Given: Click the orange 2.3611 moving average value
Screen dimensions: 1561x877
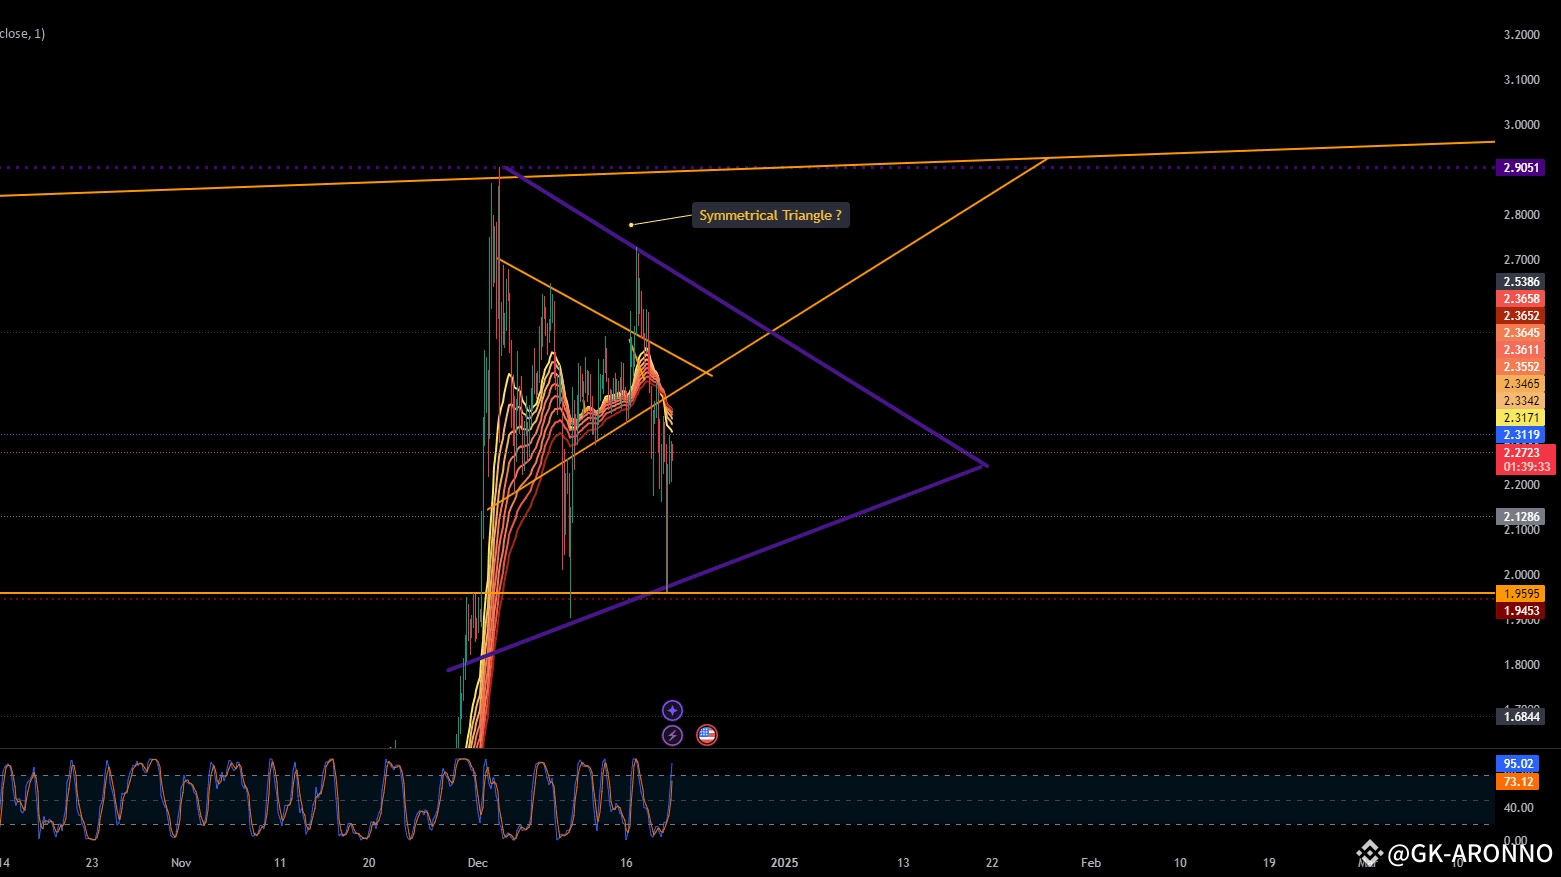Looking at the screenshot, I should (1520, 349).
